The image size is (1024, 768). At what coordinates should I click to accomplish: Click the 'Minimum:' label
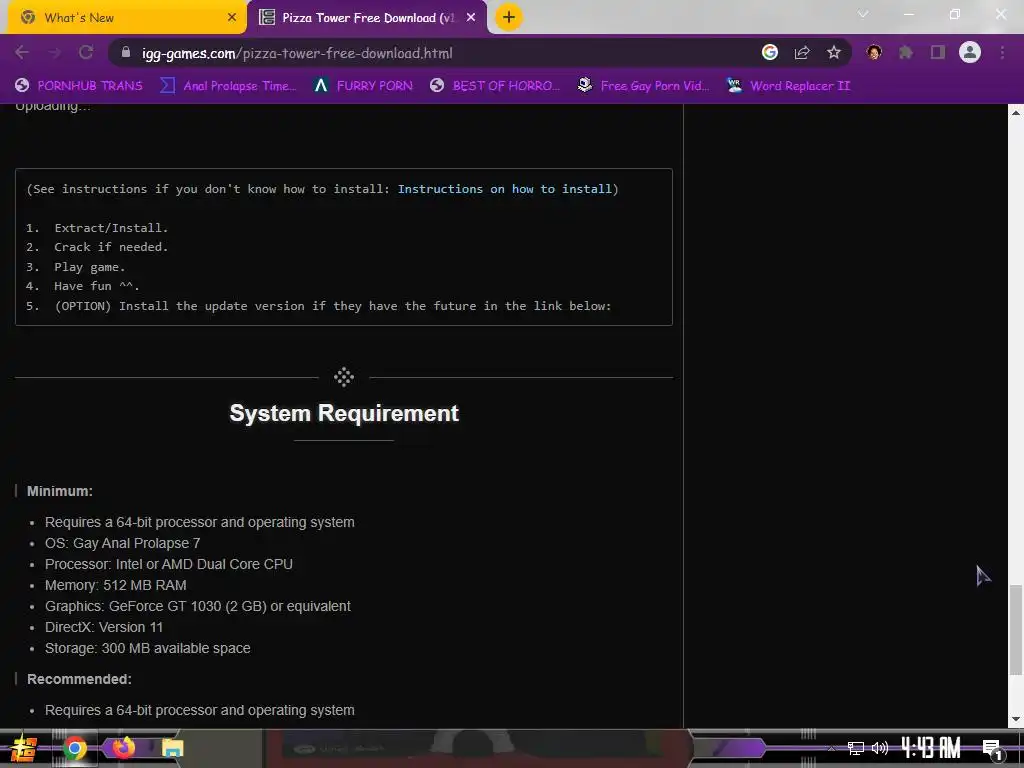click(59, 491)
